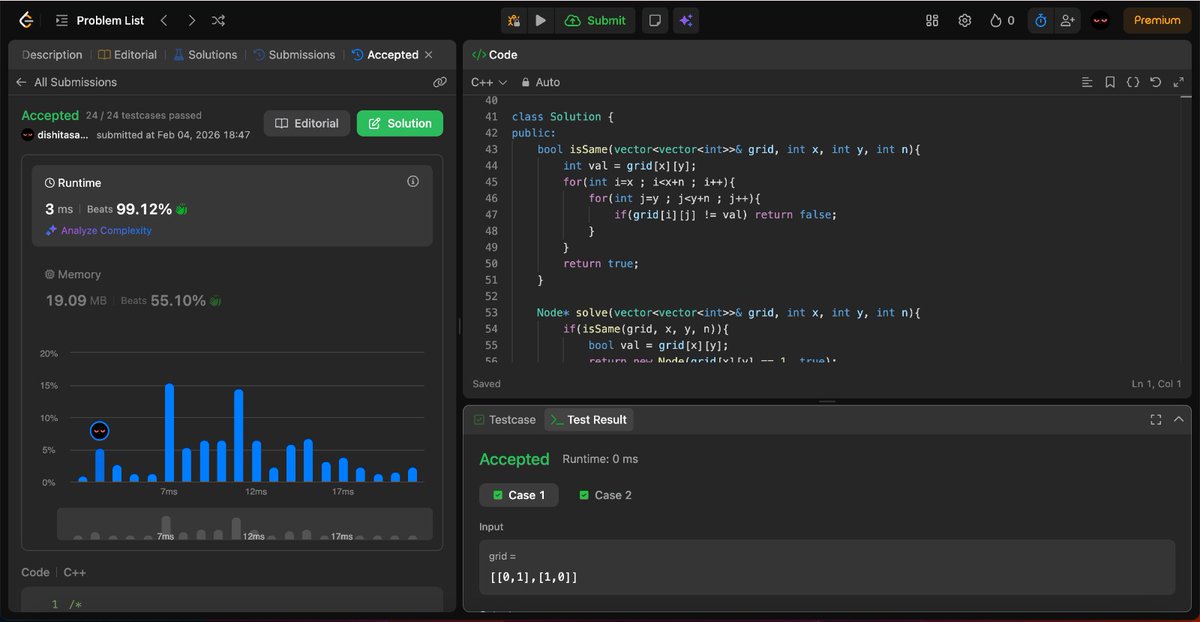This screenshot has height=622, width=1200.
Task: Select the Runtime stats card
Action: pos(232,205)
